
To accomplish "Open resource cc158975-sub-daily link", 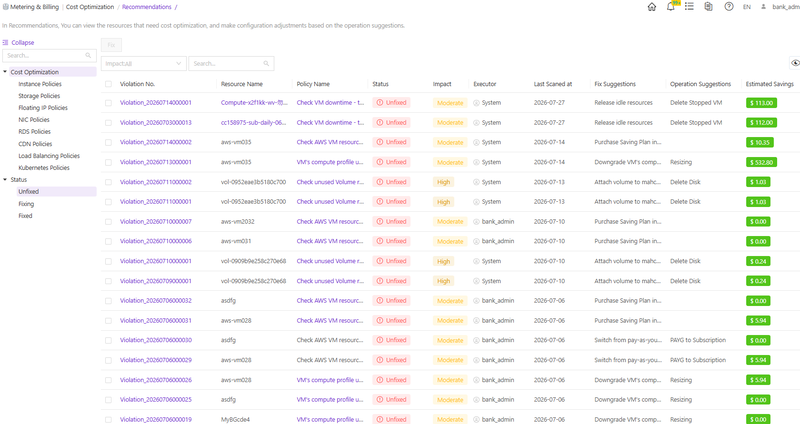I will click(x=254, y=122).
